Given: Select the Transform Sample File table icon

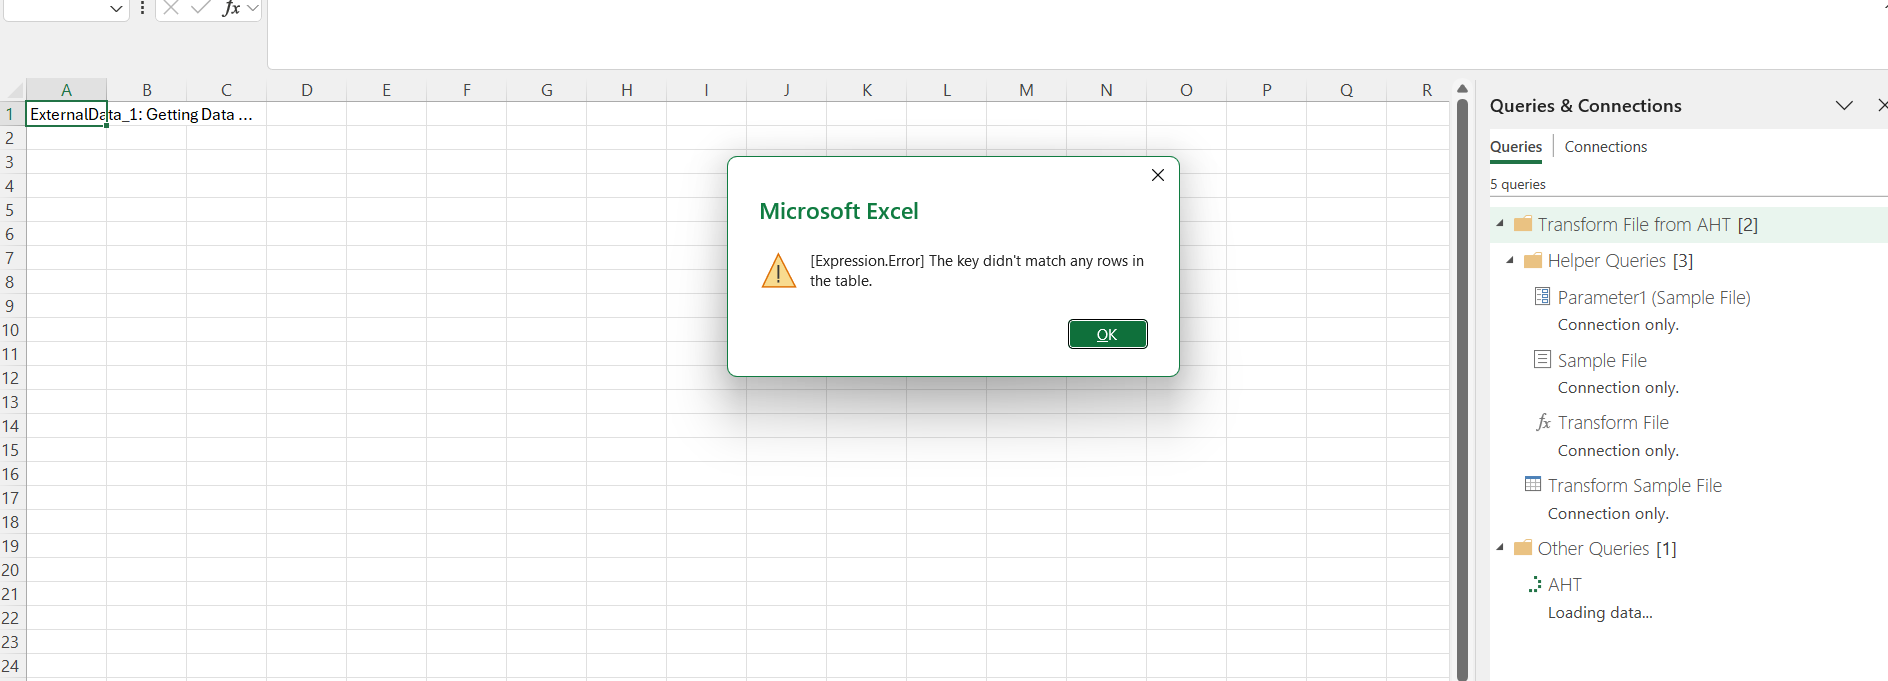Looking at the screenshot, I should point(1532,484).
